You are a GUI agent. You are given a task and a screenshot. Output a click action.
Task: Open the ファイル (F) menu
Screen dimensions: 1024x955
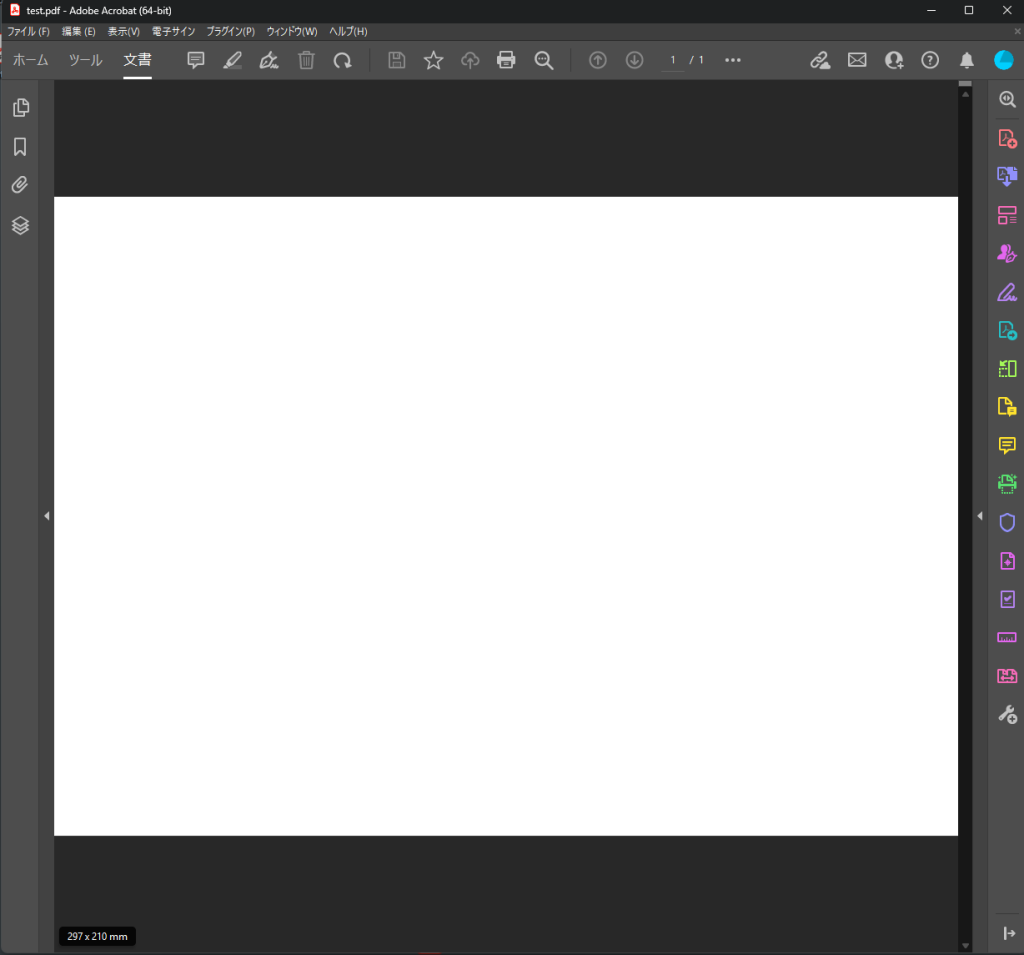pos(28,32)
